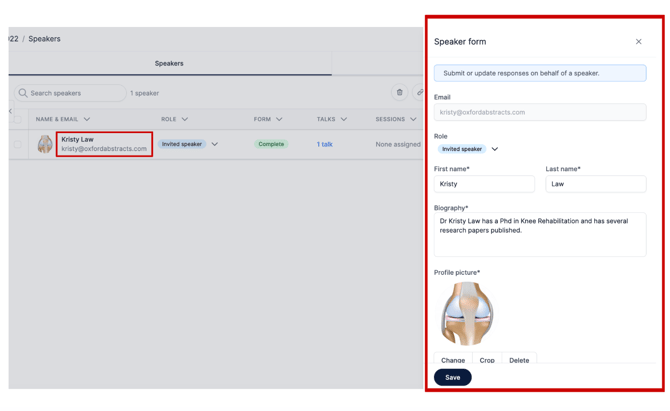Image resolution: width=670 pixels, height=411 pixels.
Task: Go to Speakers in the breadcrumb
Action: (44, 39)
